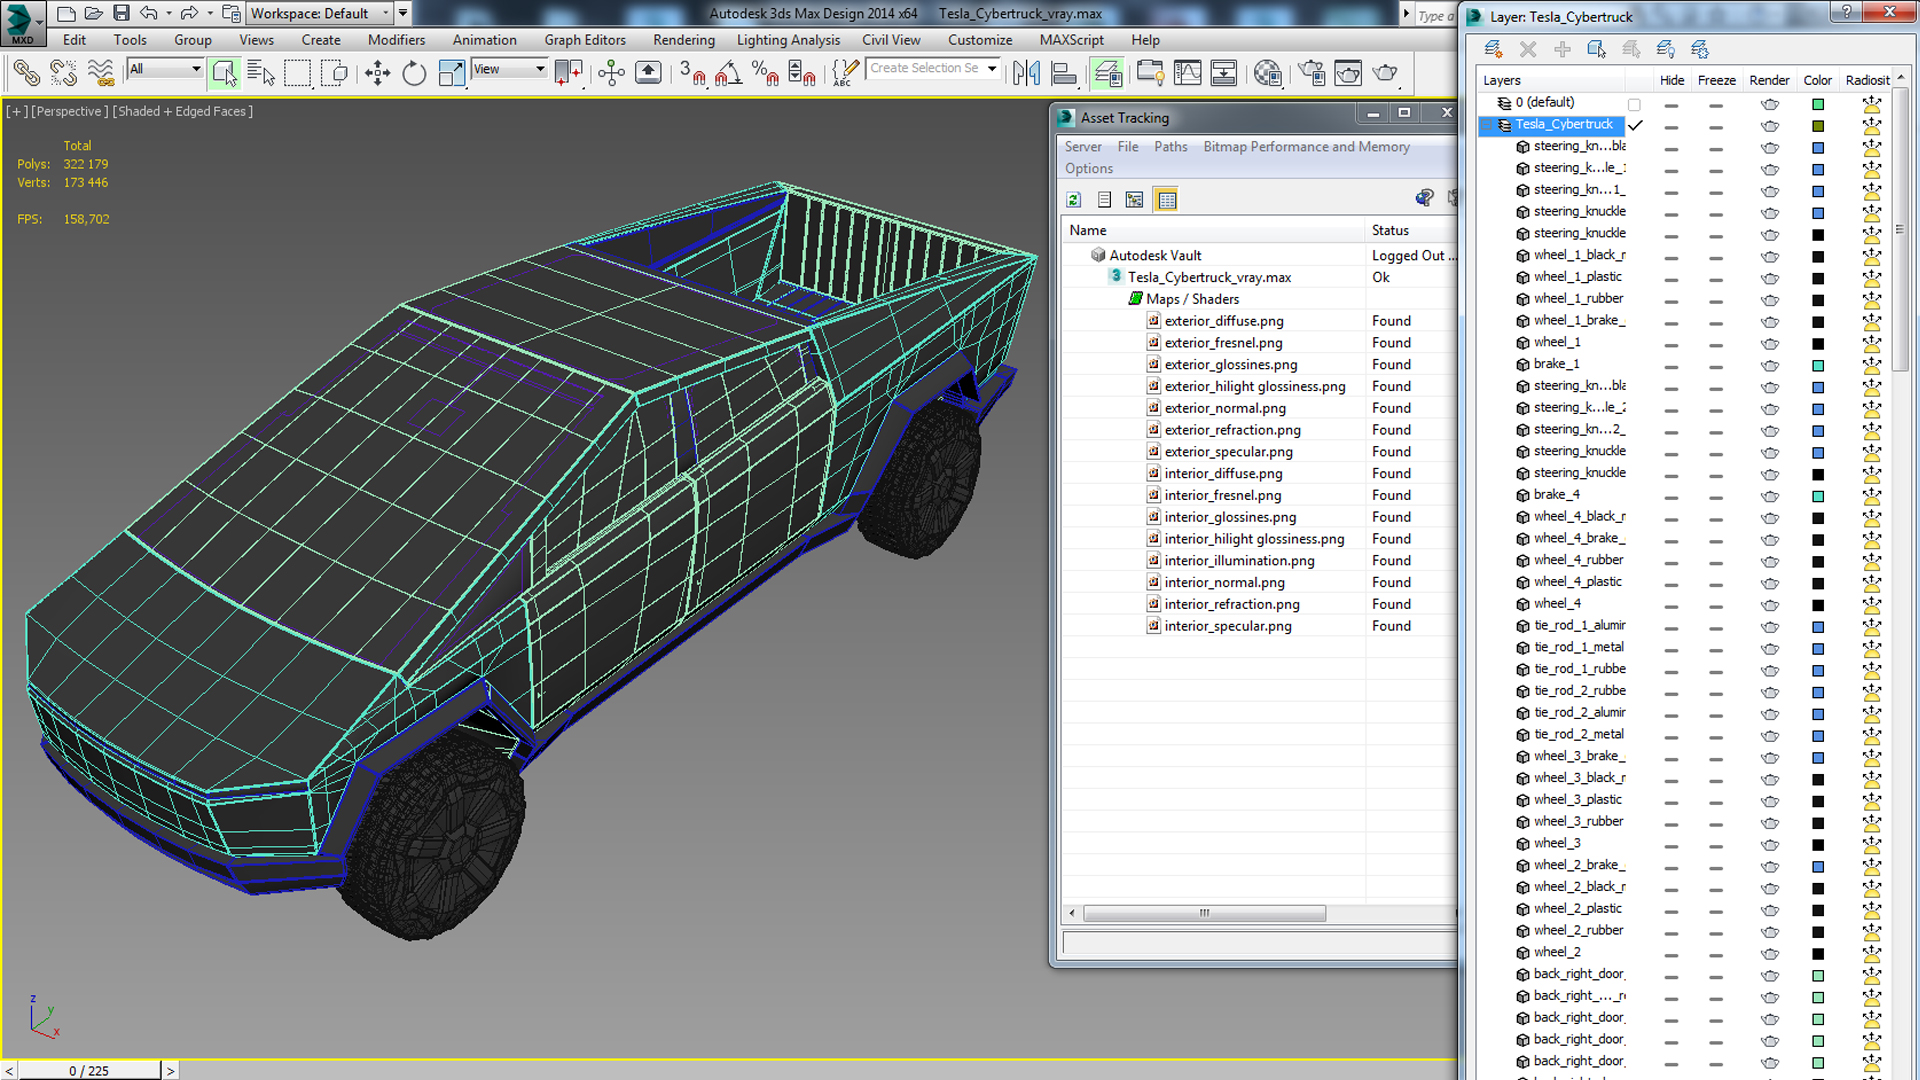Open the Render Setup teapot icon
This screenshot has height=1080, width=1920.
1311,73
